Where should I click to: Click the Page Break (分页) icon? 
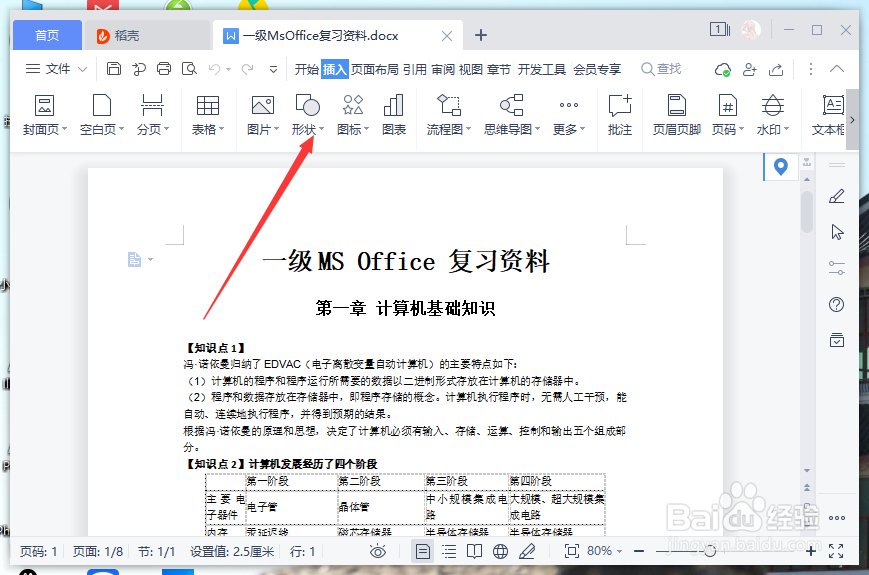point(152,115)
